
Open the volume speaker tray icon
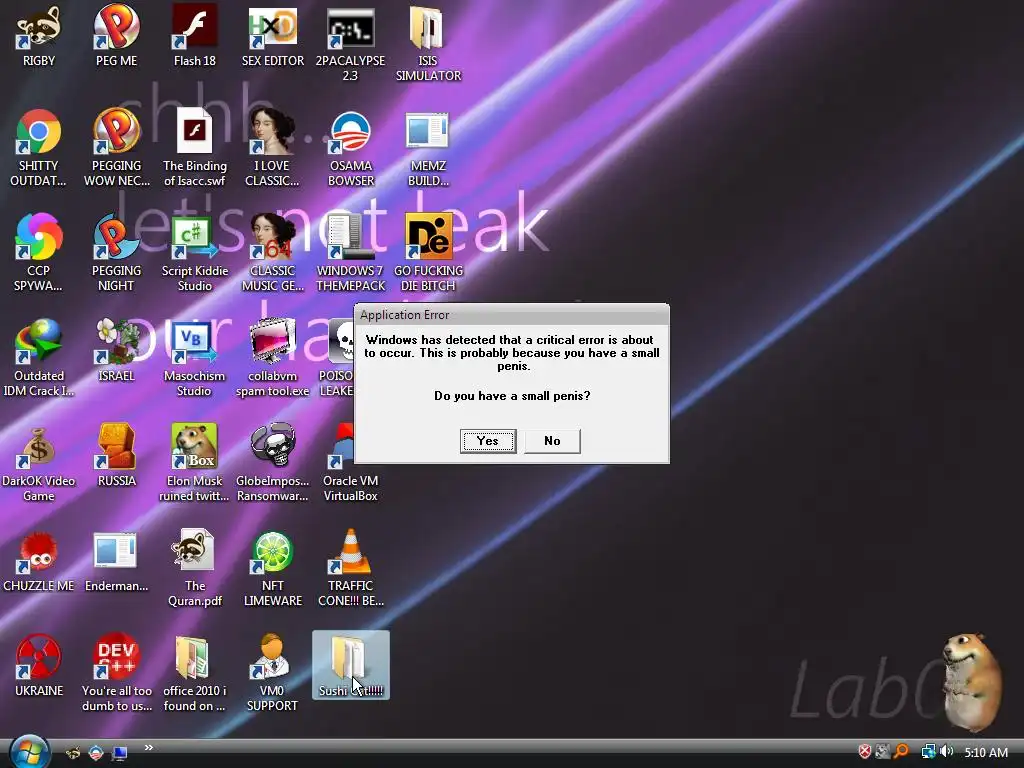pos(947,752)
